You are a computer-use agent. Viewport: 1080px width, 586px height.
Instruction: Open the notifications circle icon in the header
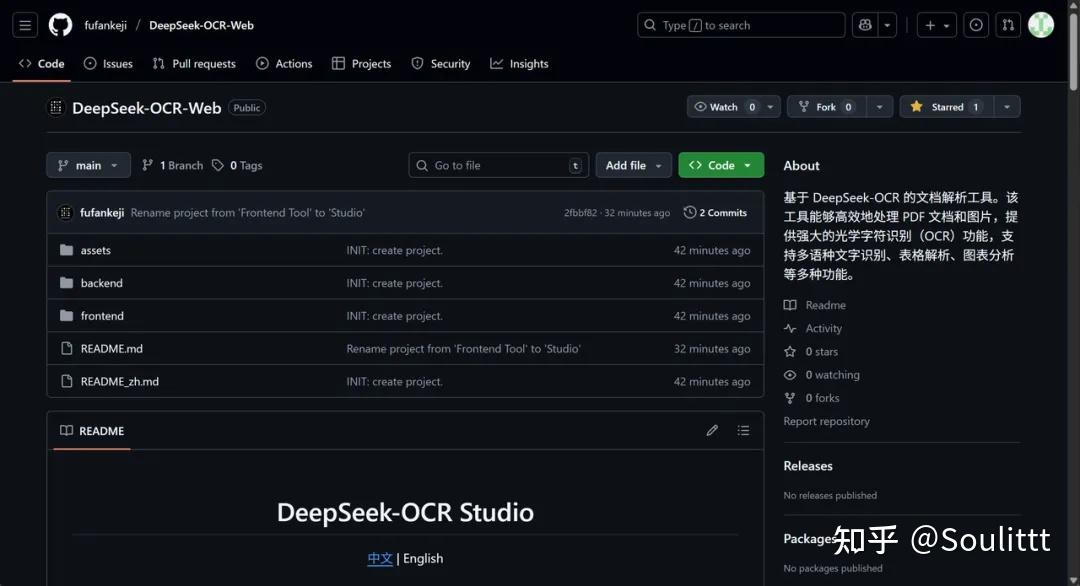click(x=976, y=24)
